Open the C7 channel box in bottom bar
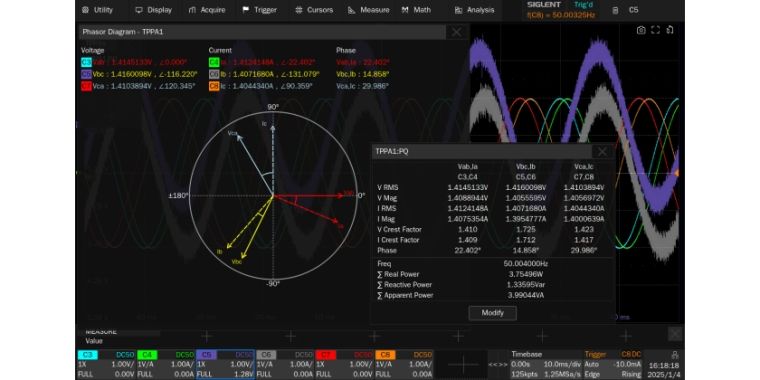 click(344, 364)
